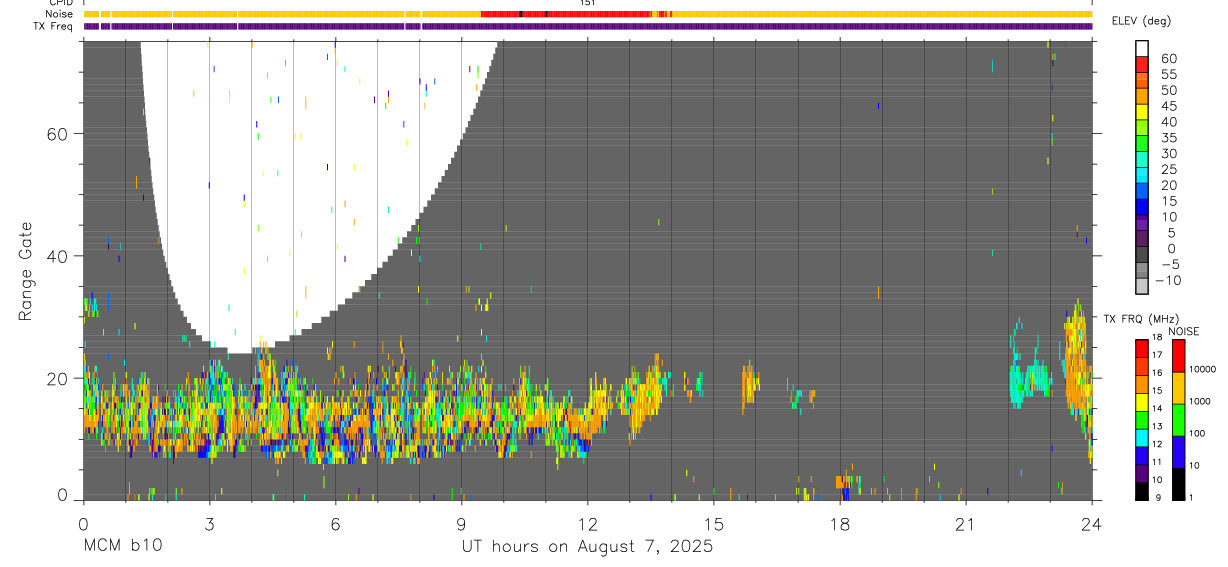Click the 25 value in ELEV legend
The height and width of the screenshot is (567, 1228).
(1167, 170)
